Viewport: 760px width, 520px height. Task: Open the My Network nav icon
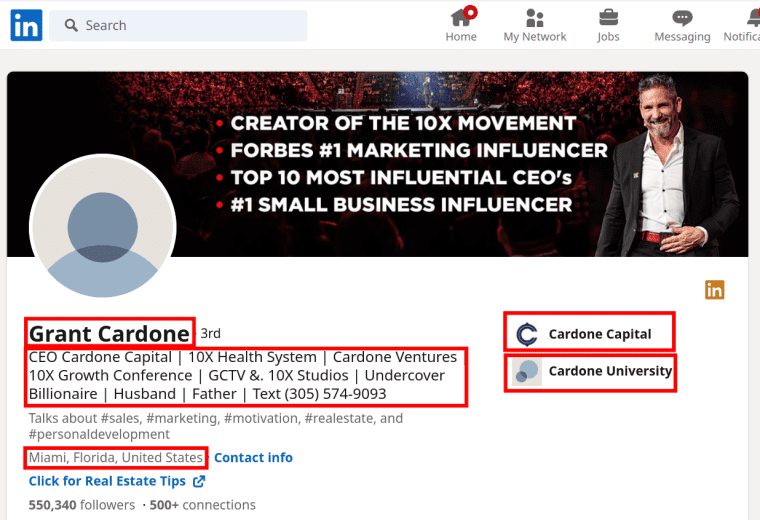pos(535,18)
